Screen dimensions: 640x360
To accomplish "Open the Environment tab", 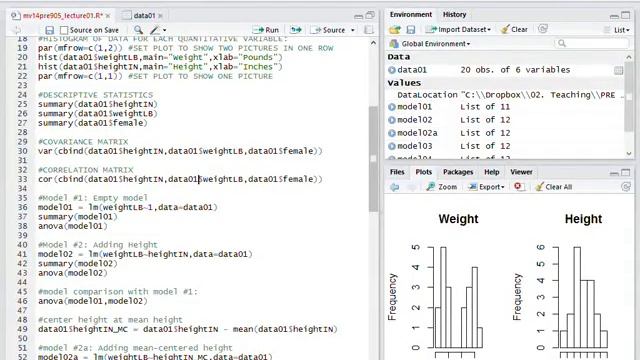I will (410, 14).
